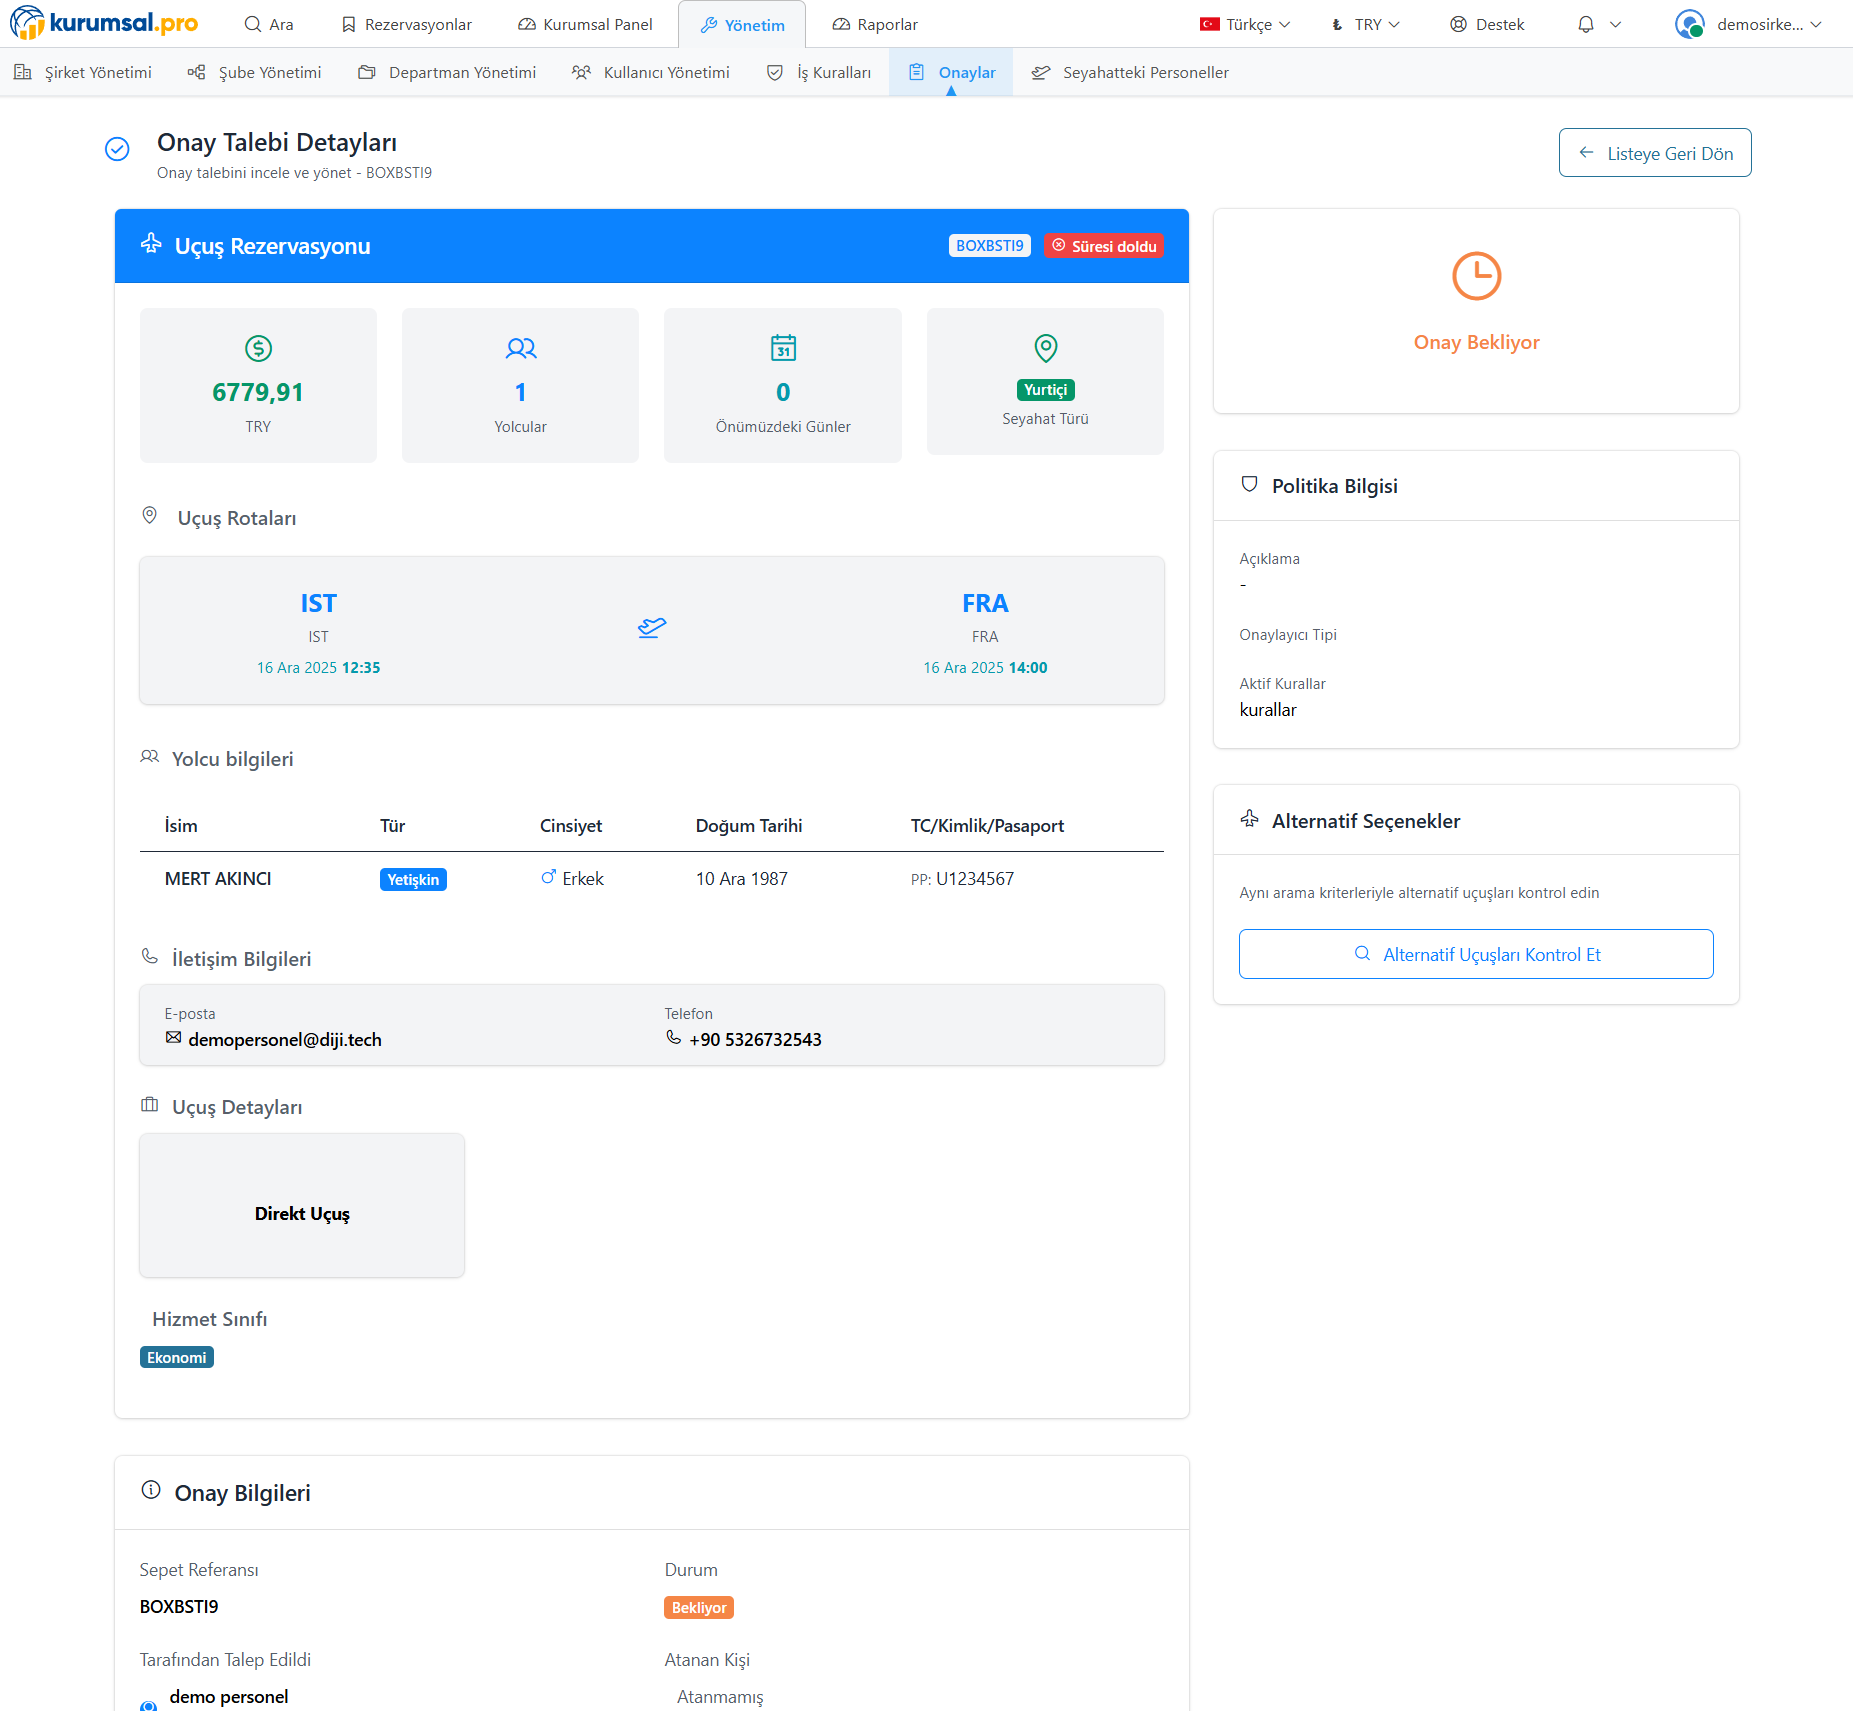Click the notification bell icon

pyautogui.click(x=1586, y=24)
